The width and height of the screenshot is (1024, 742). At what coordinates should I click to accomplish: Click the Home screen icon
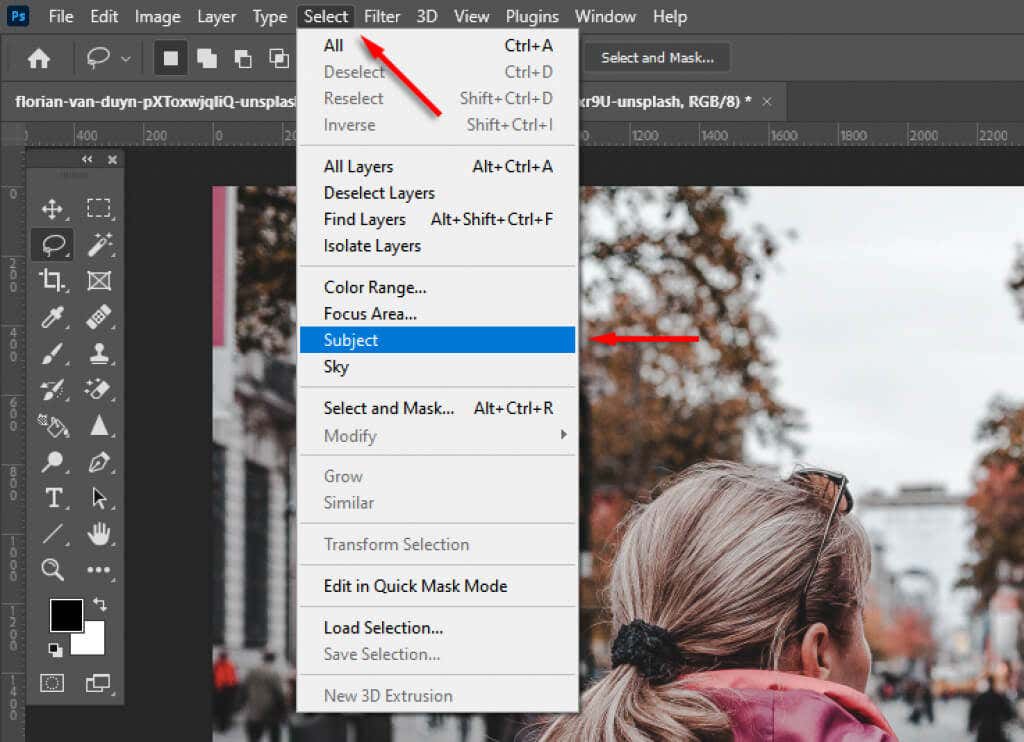[38, 58]
